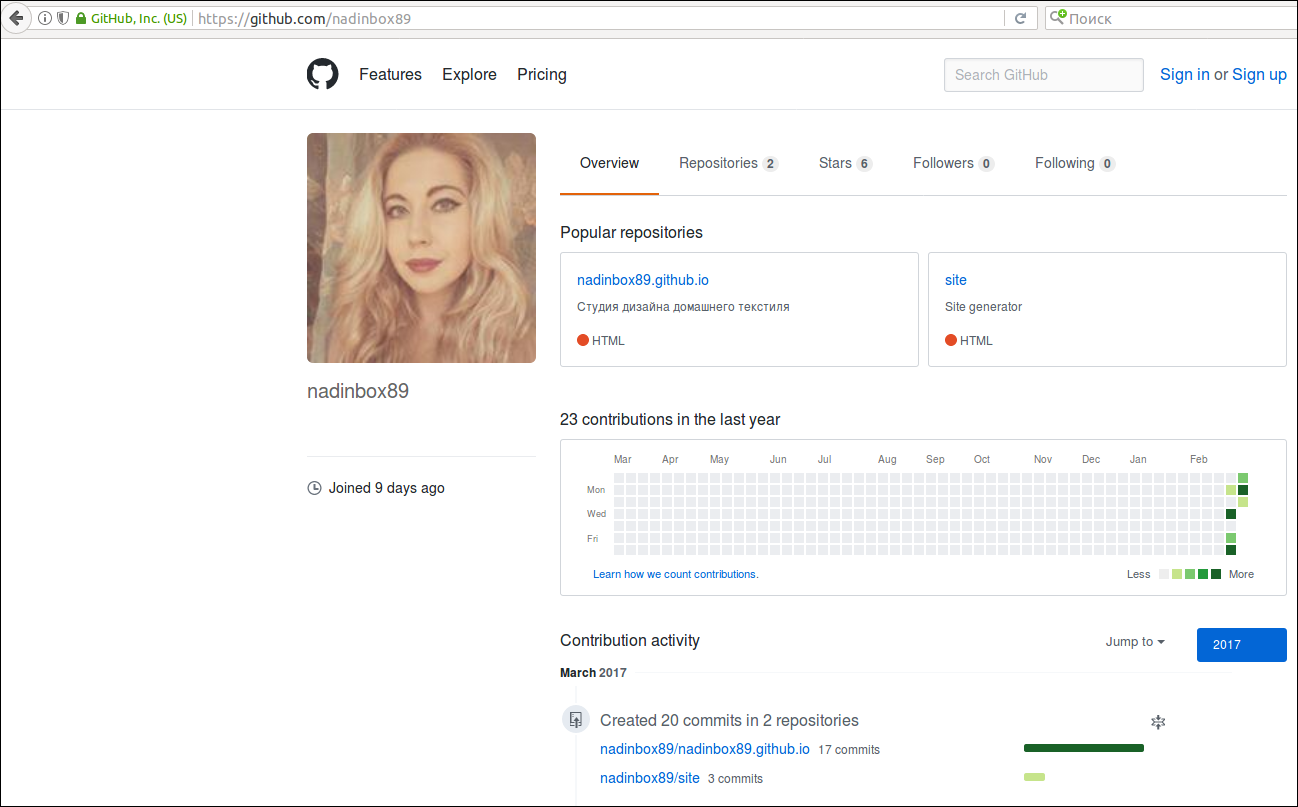1298x807 pixels.
Task: Click the 23 contributions heading
Action: [x=670, y=420]
